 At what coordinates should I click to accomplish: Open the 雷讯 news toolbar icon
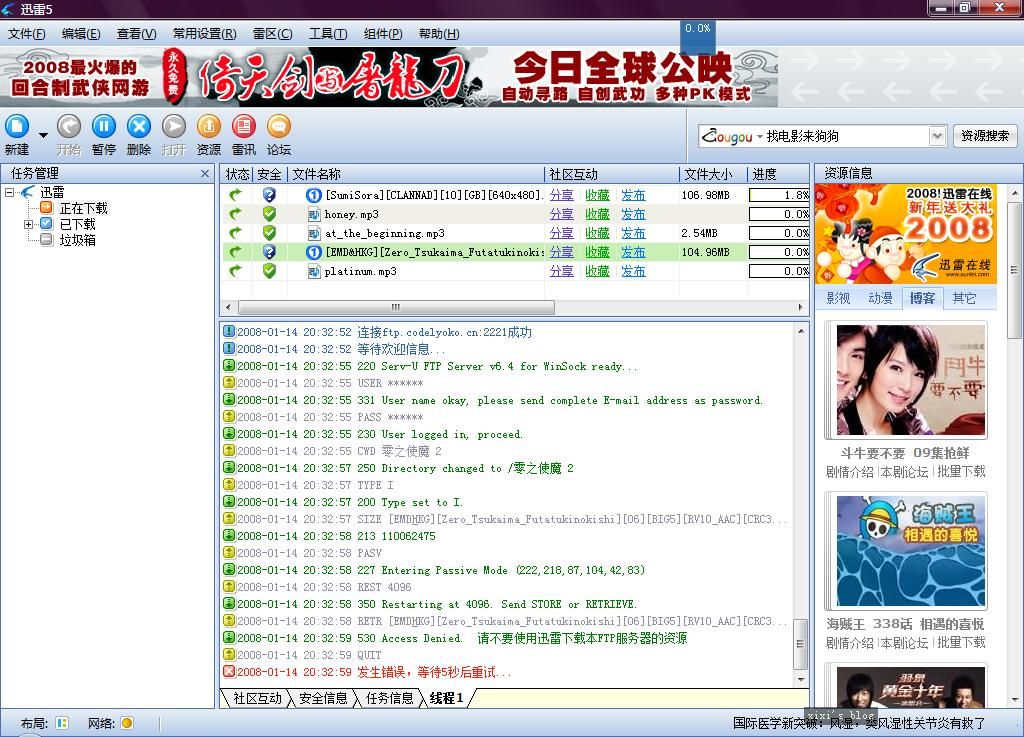pyautogui.click(x=244, y=127)
